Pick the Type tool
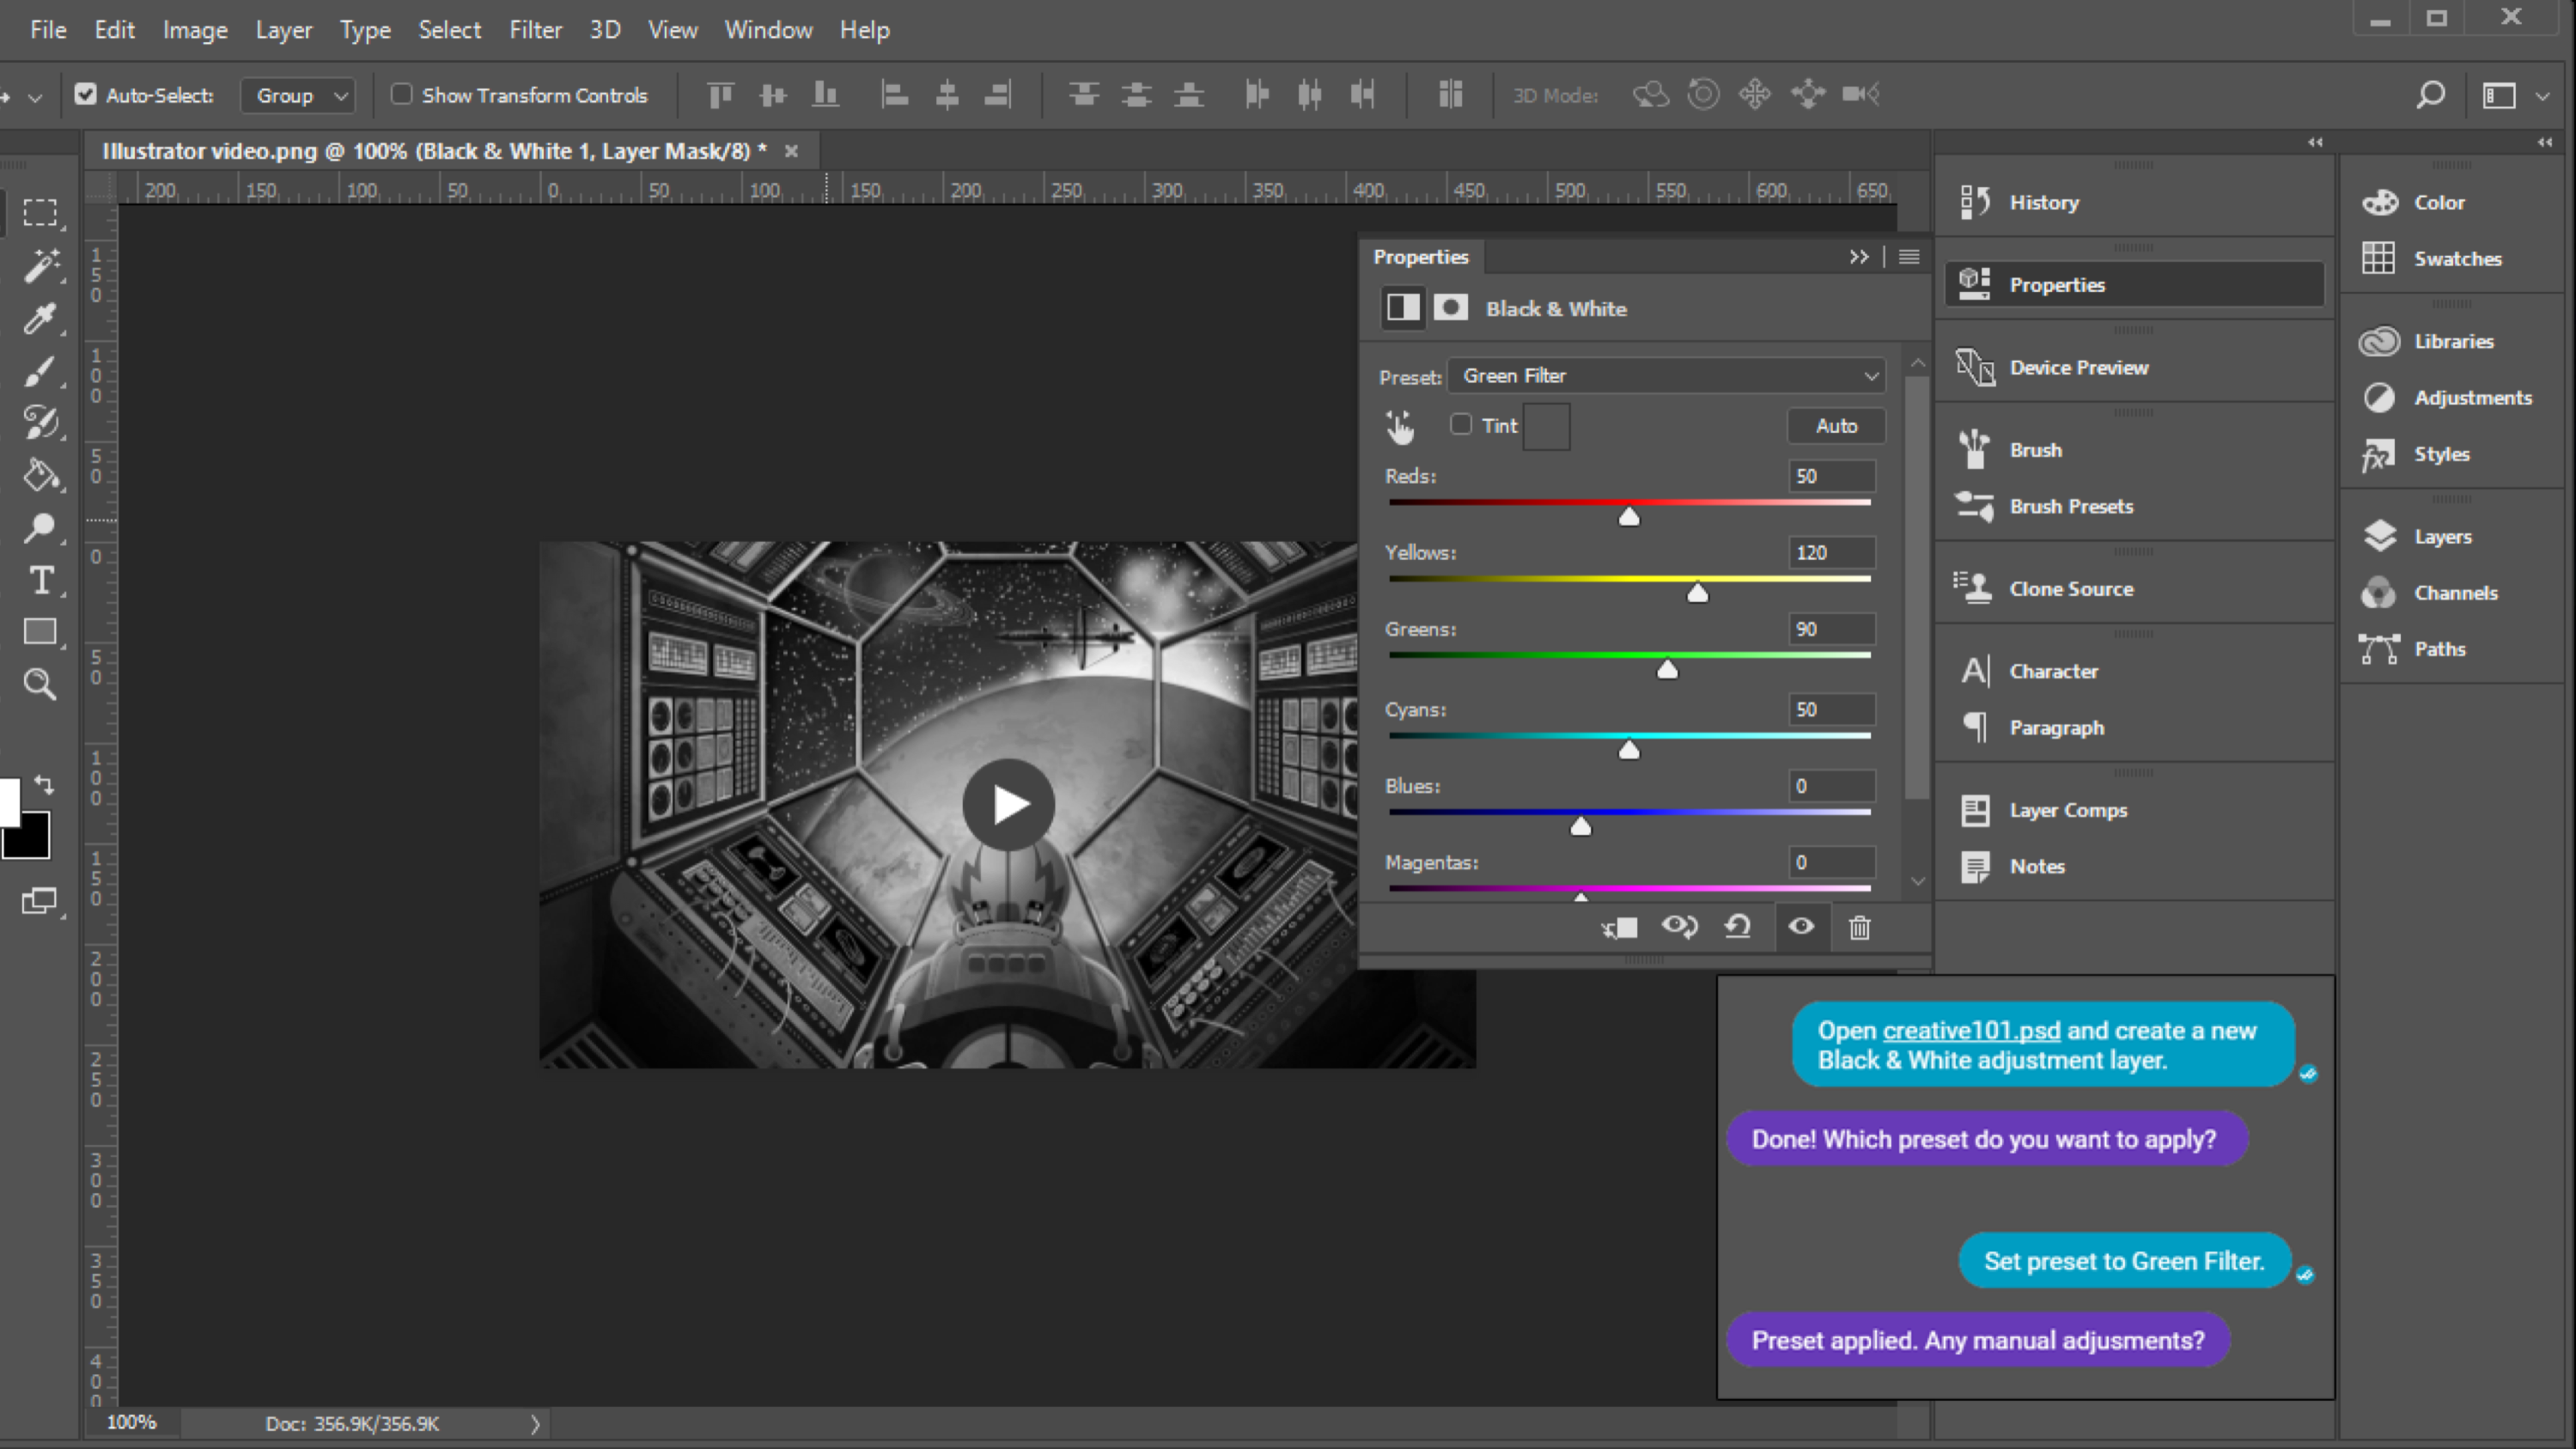 [x=41, y=580]
